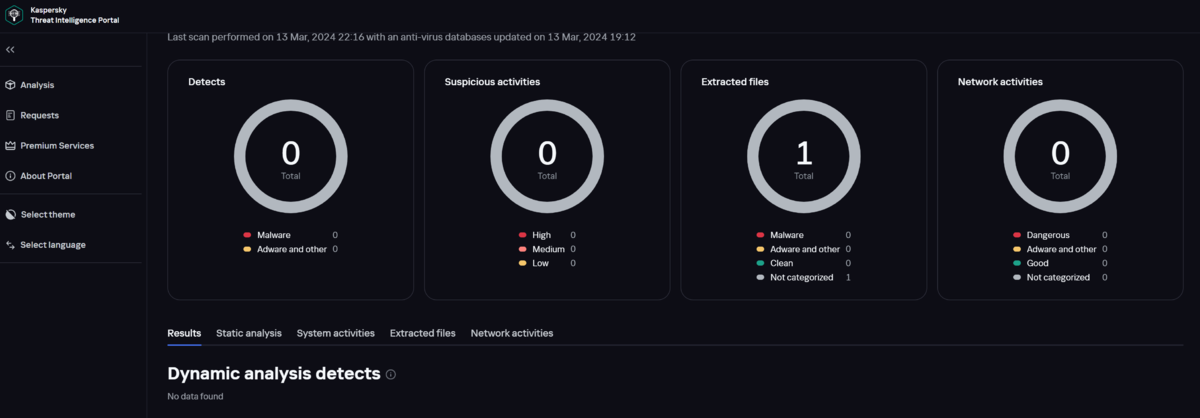Click the Requests document icon
Screen dimensions: 1200x418
(10, 115)
